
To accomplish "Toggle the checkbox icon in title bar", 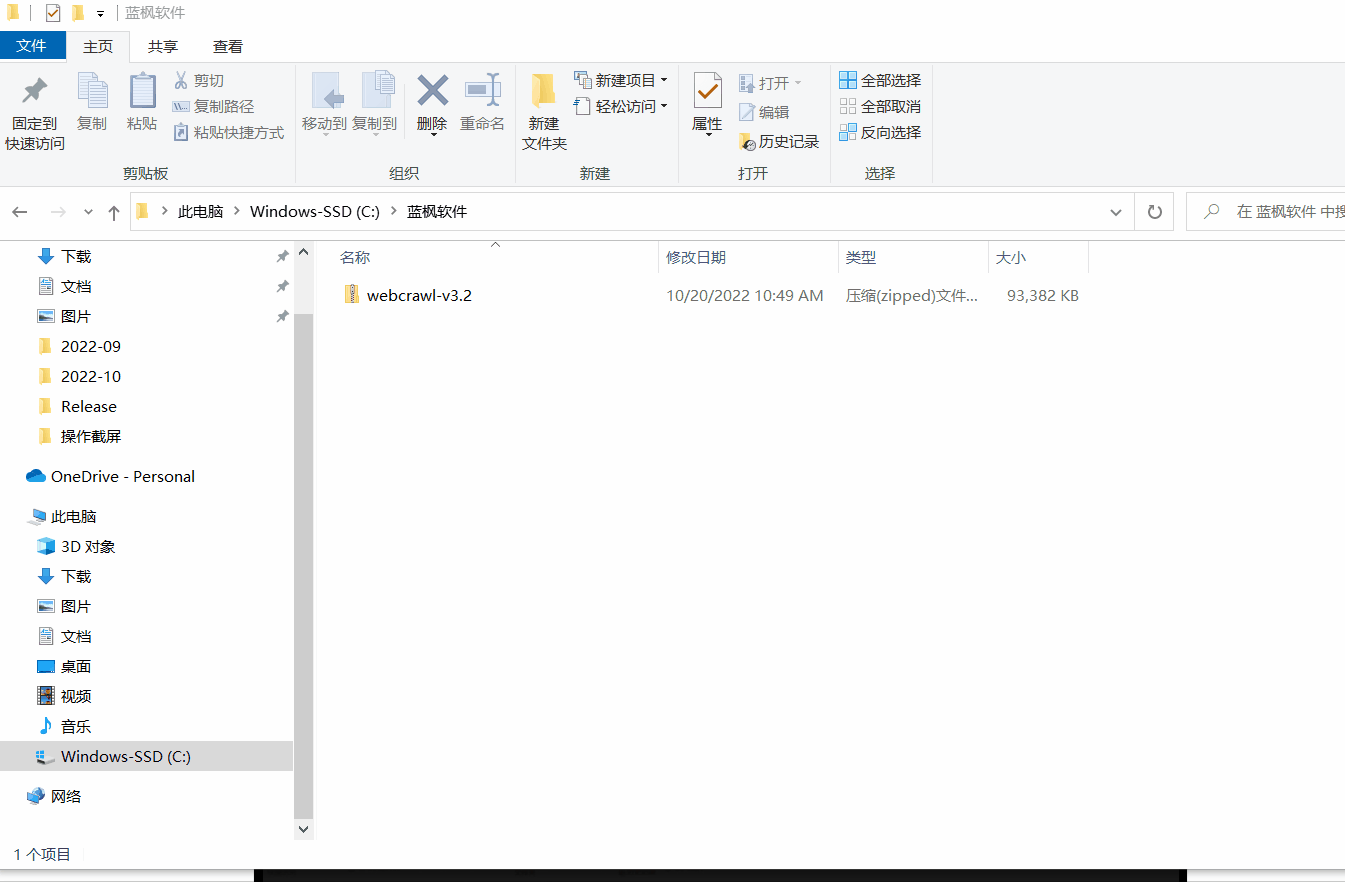I will (x=53, y=13).
